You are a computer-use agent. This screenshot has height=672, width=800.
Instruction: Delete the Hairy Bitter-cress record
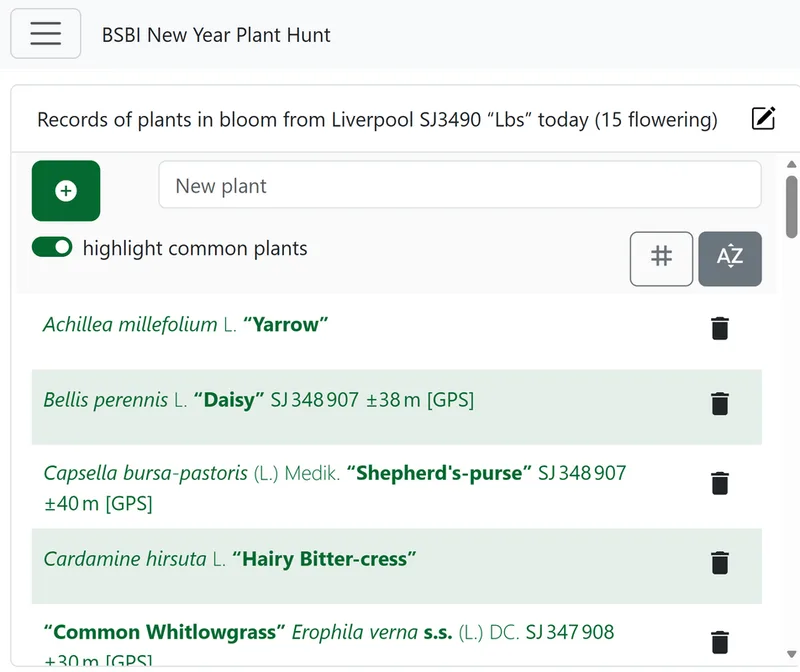(720, 562)
